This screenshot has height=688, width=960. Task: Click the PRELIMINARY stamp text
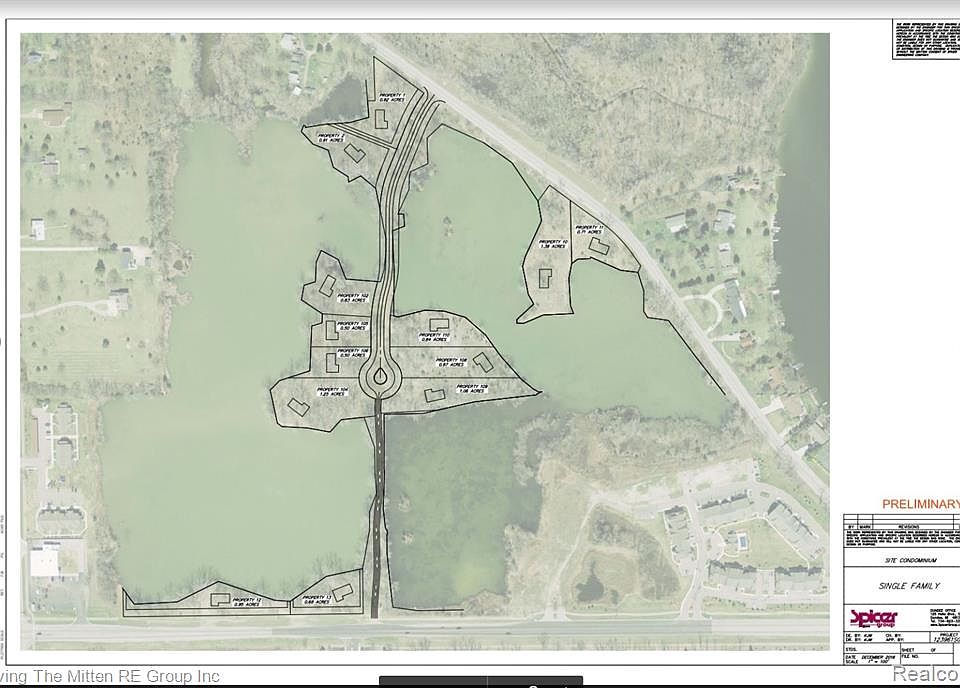[918, 504]
